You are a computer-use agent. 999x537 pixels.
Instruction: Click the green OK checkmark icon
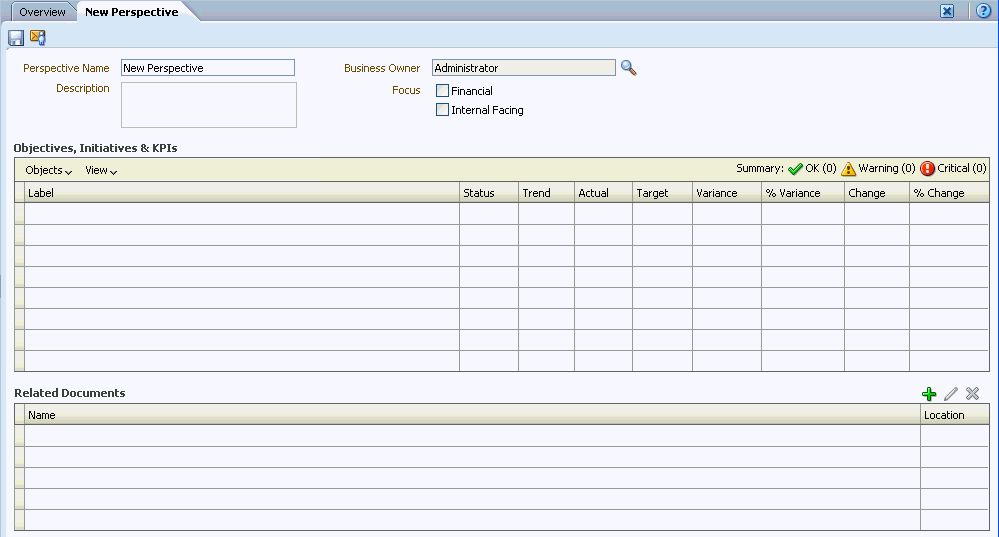click(795, 169)
